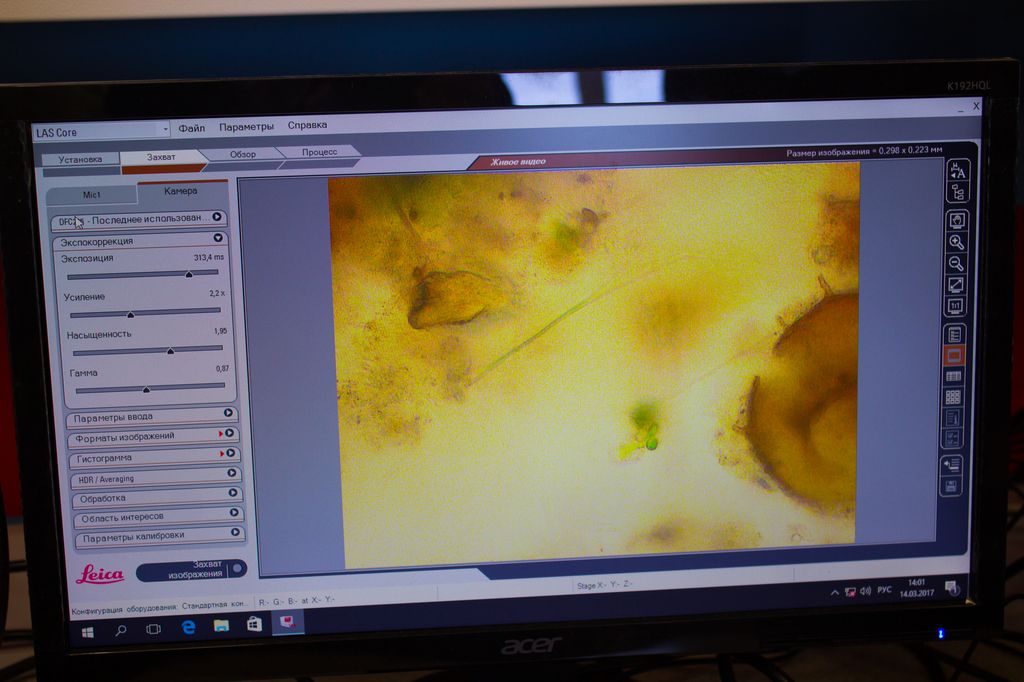Switch to the 3x3 grid gallery view icon
Image resolution: width=1024 pixels, height=682 pixels.
[953, 397]
